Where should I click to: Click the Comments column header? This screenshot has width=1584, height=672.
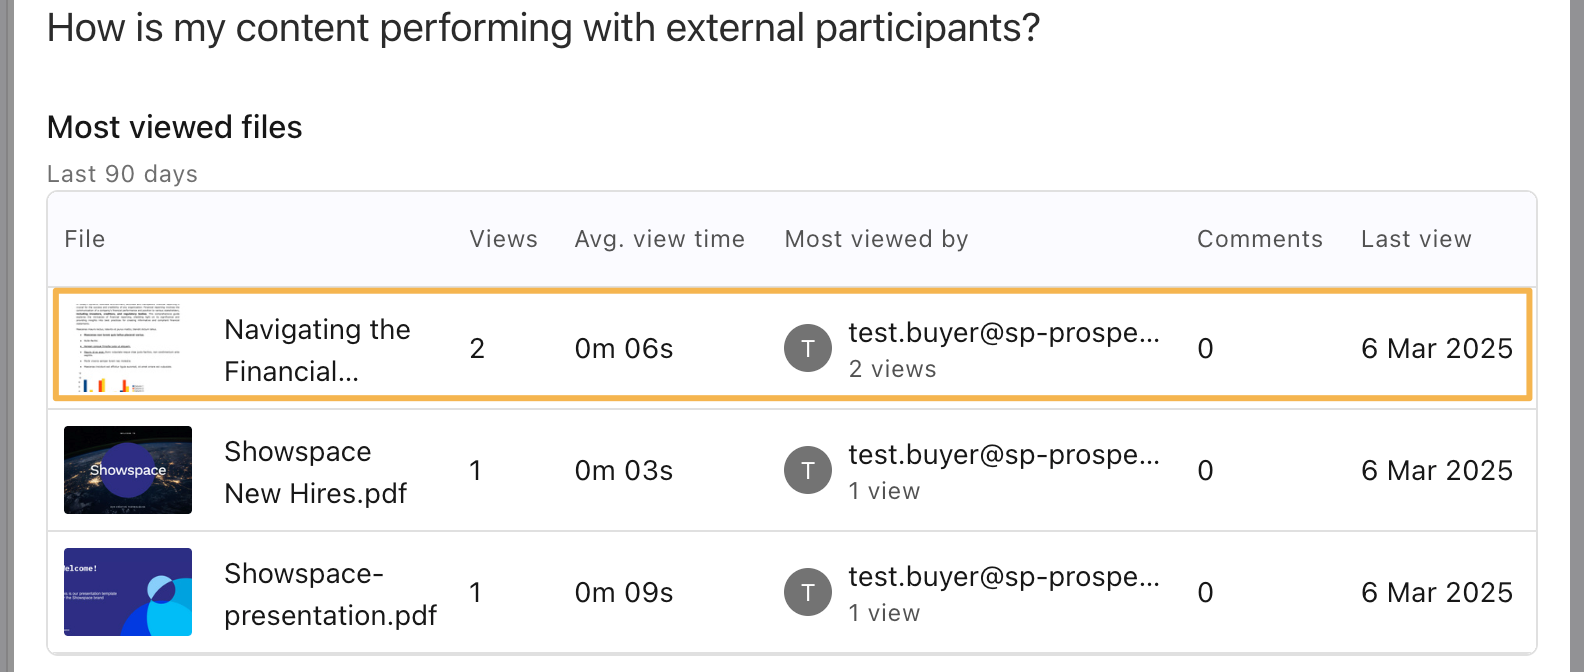[1259, 239]
